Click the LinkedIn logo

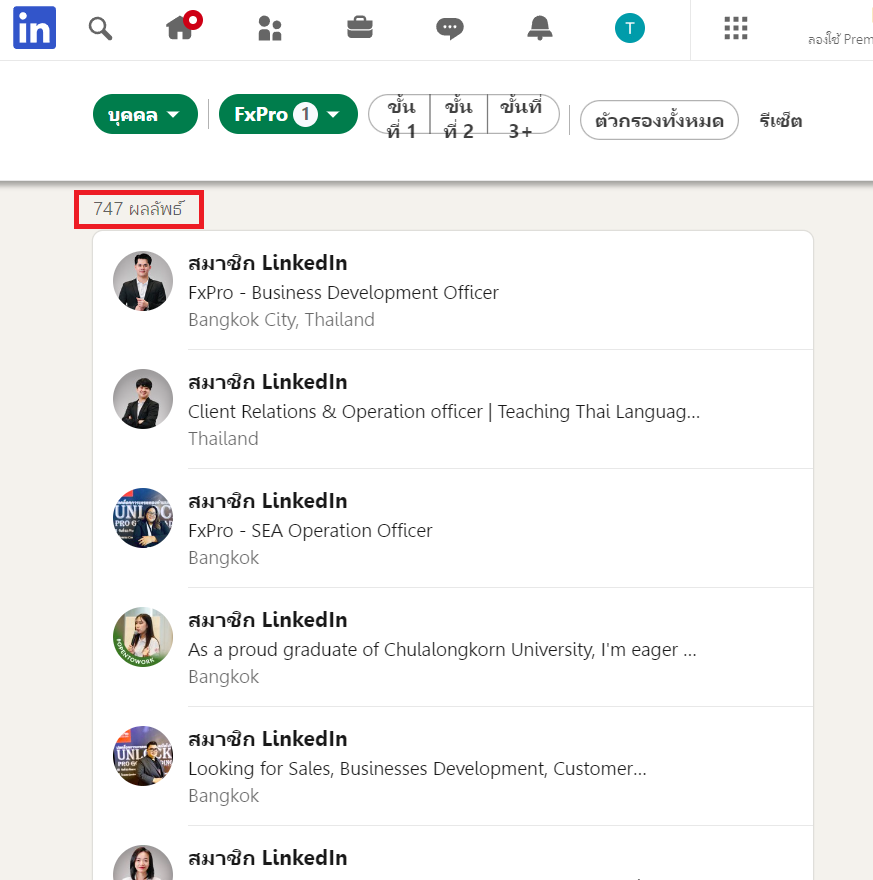(34, 28)
